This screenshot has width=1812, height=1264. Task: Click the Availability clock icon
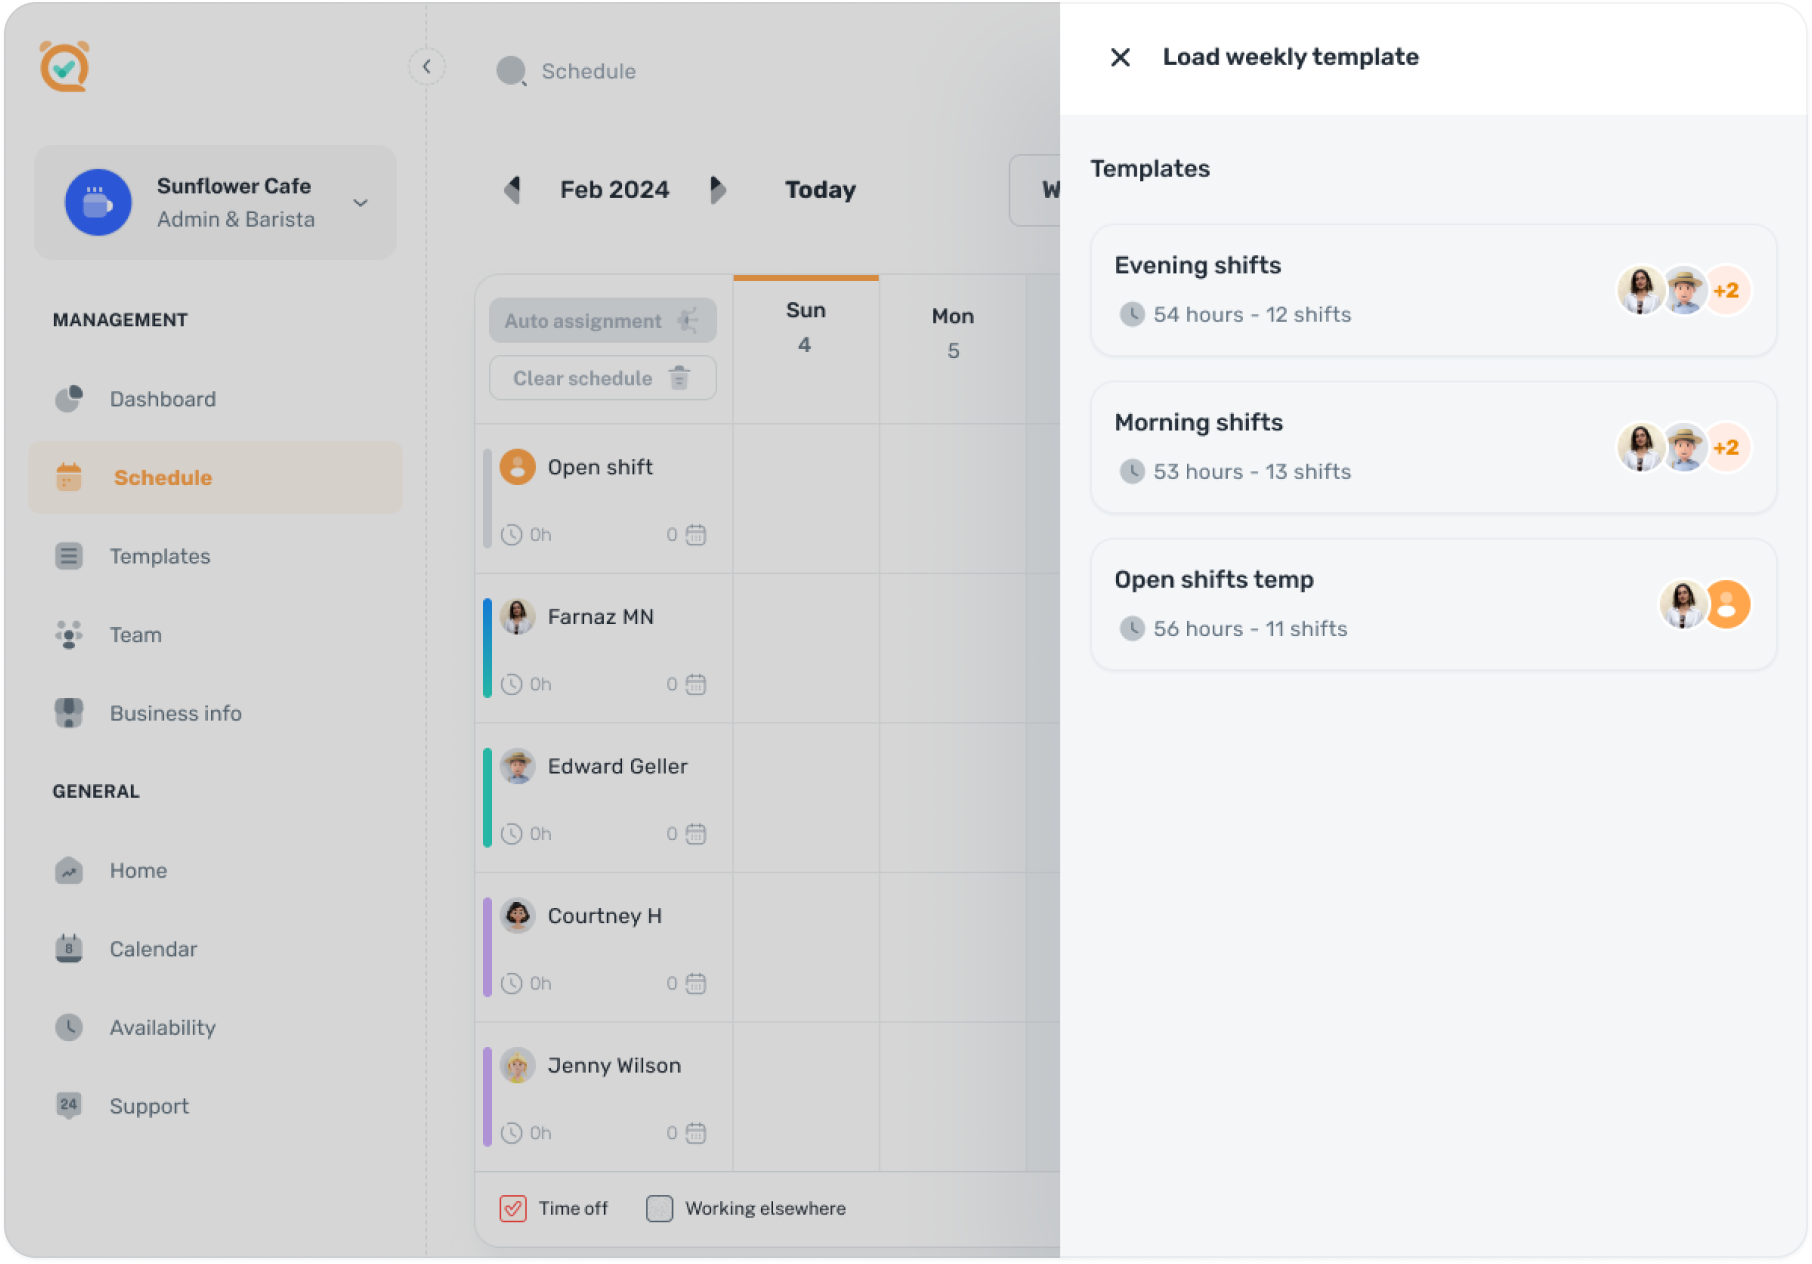point(68,1027)
